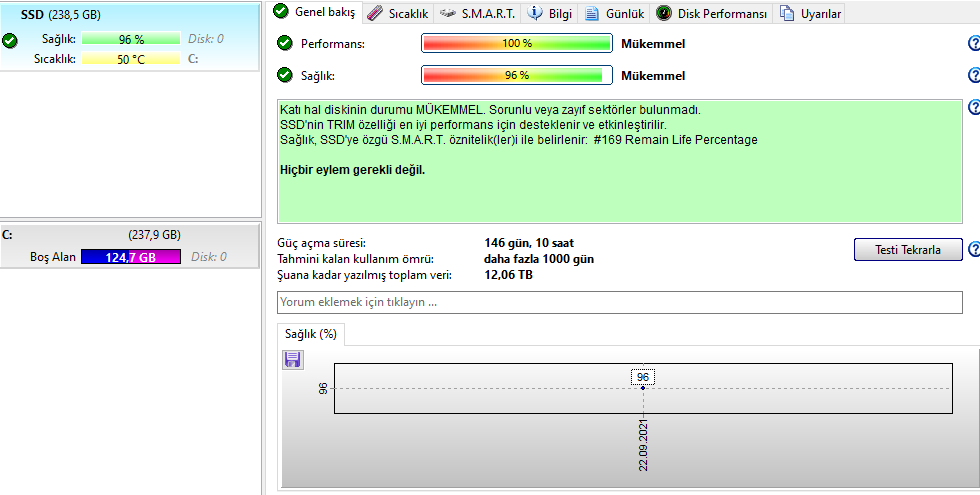Switch to the Disk Performansı tab

tap(711, 13)
